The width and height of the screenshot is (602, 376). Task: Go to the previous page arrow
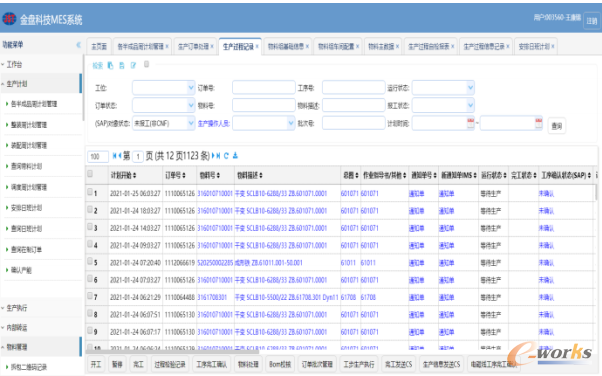pyautogui.click(x=120, y=156)
